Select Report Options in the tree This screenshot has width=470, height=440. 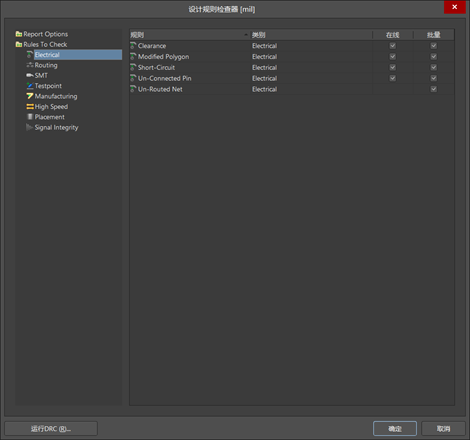coord(46,34)
